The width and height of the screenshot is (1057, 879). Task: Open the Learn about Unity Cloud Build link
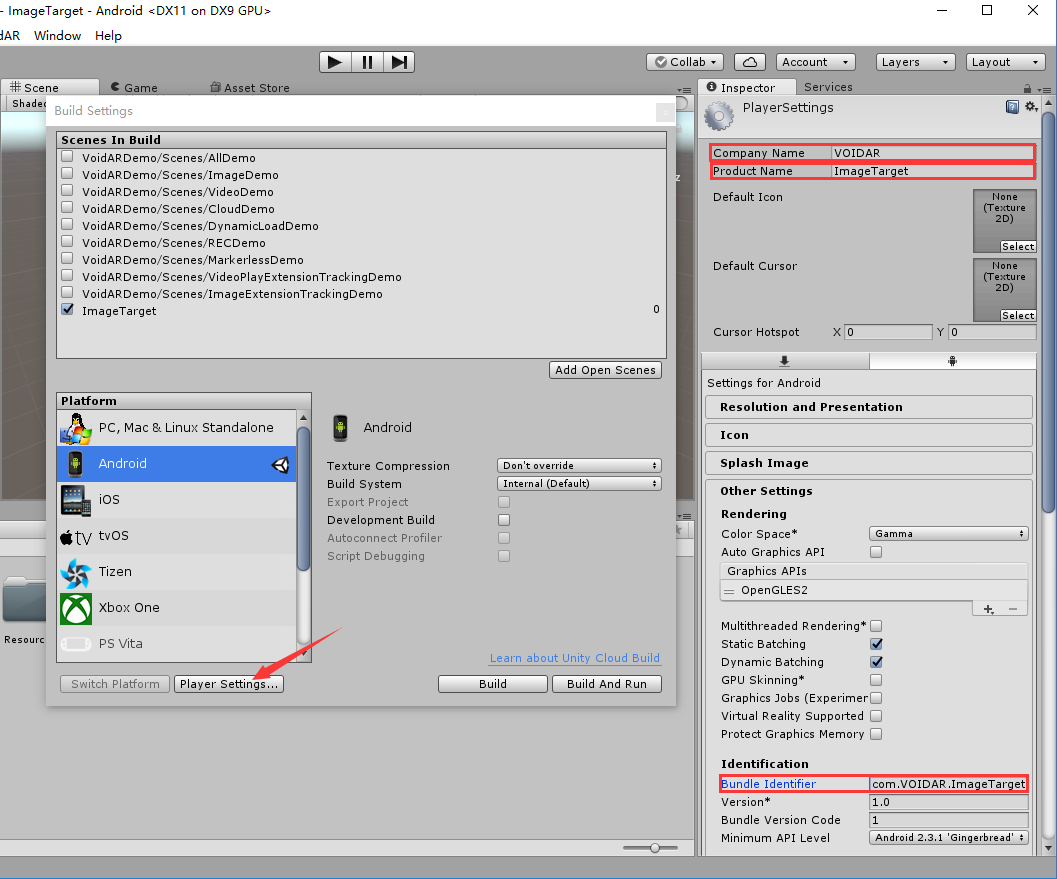pos(575,659)
